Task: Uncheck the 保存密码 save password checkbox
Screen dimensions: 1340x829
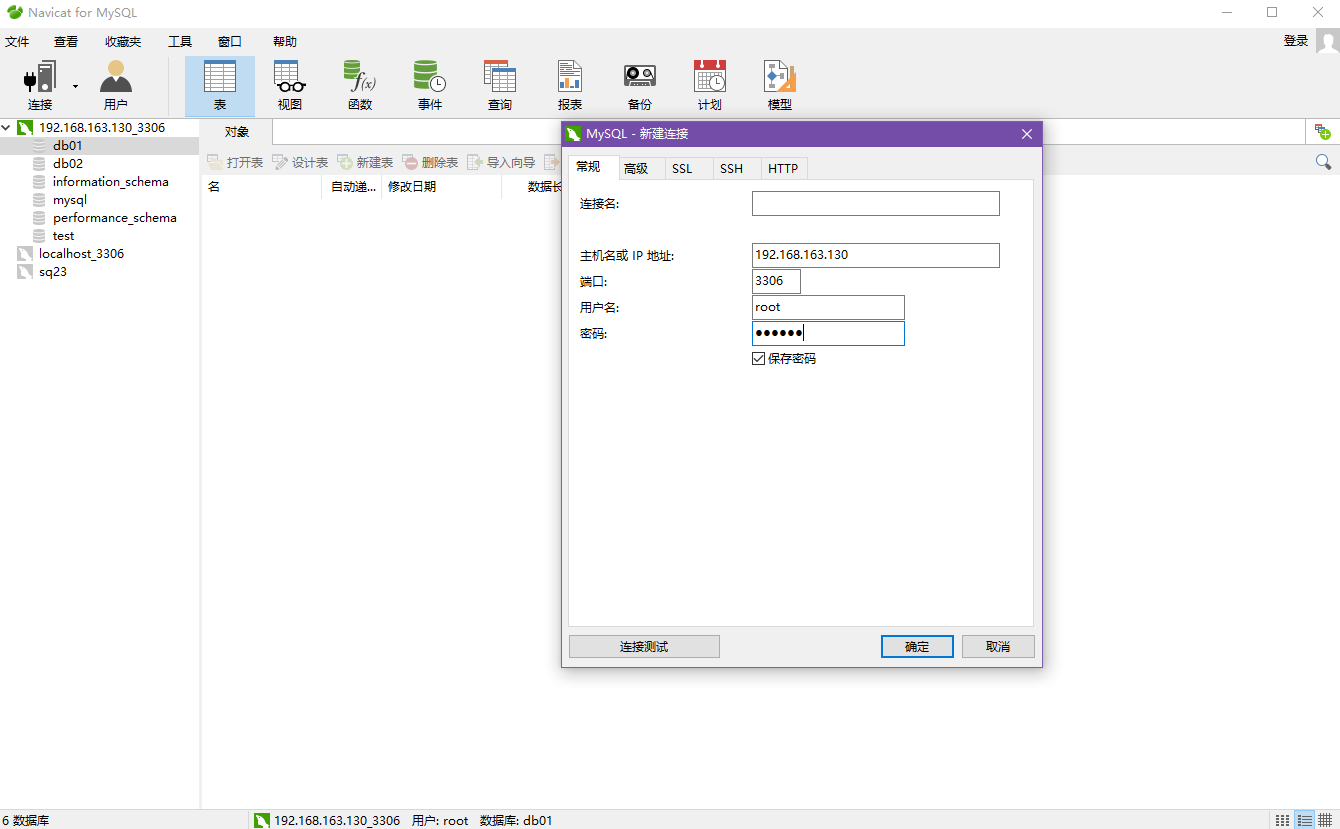Action: tap(759, 359)
